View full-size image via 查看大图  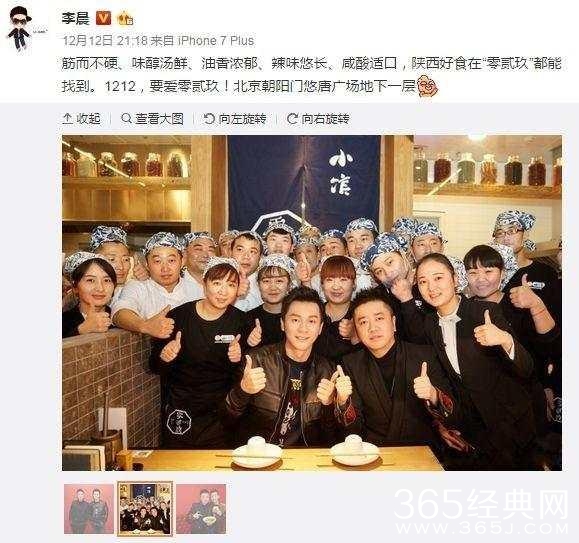pos(153,118)
